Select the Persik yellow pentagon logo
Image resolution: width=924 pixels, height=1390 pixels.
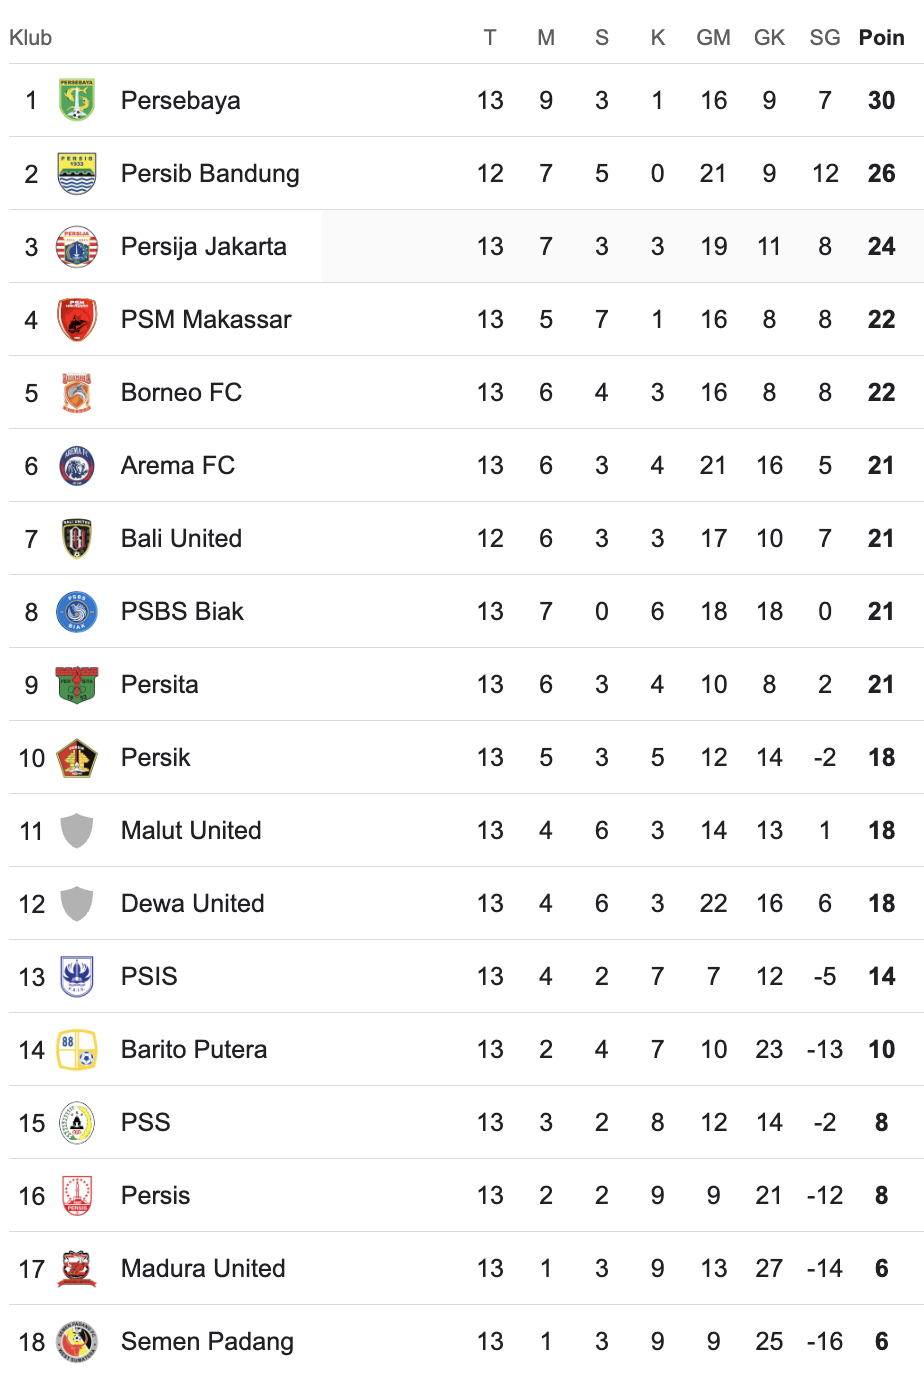click(77, 757)
